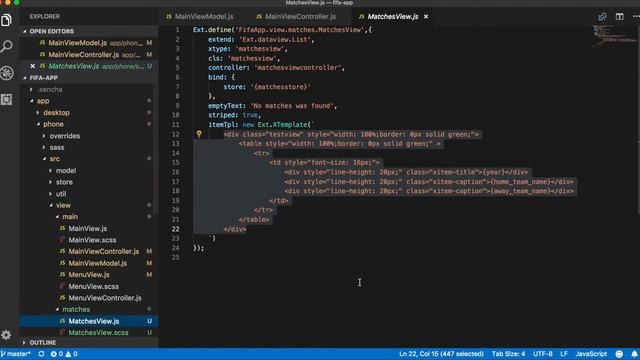Expand the desktop folder

(56, 113)
